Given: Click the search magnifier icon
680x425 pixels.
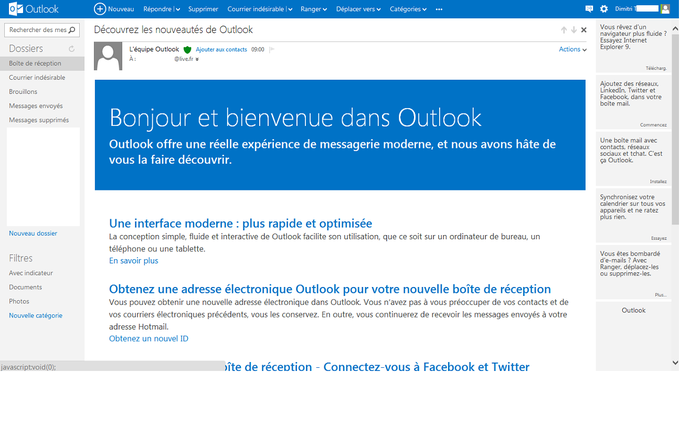Looking at the screenshot, I should 72,30.
